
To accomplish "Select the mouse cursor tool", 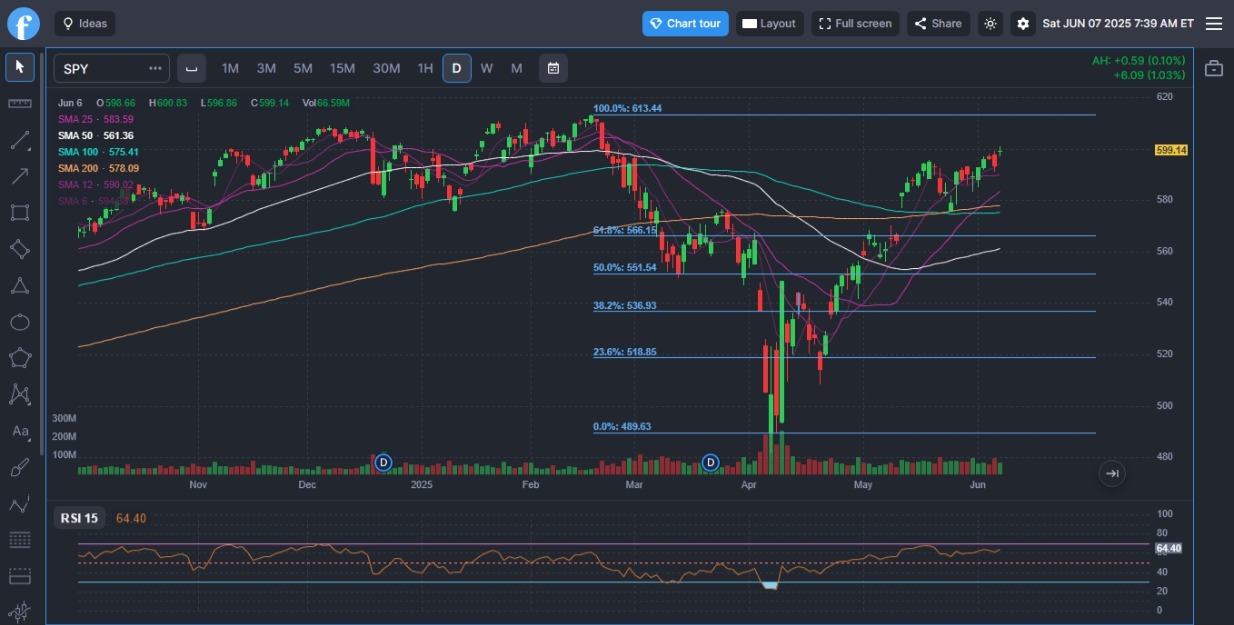I will (x=20, y=67).
